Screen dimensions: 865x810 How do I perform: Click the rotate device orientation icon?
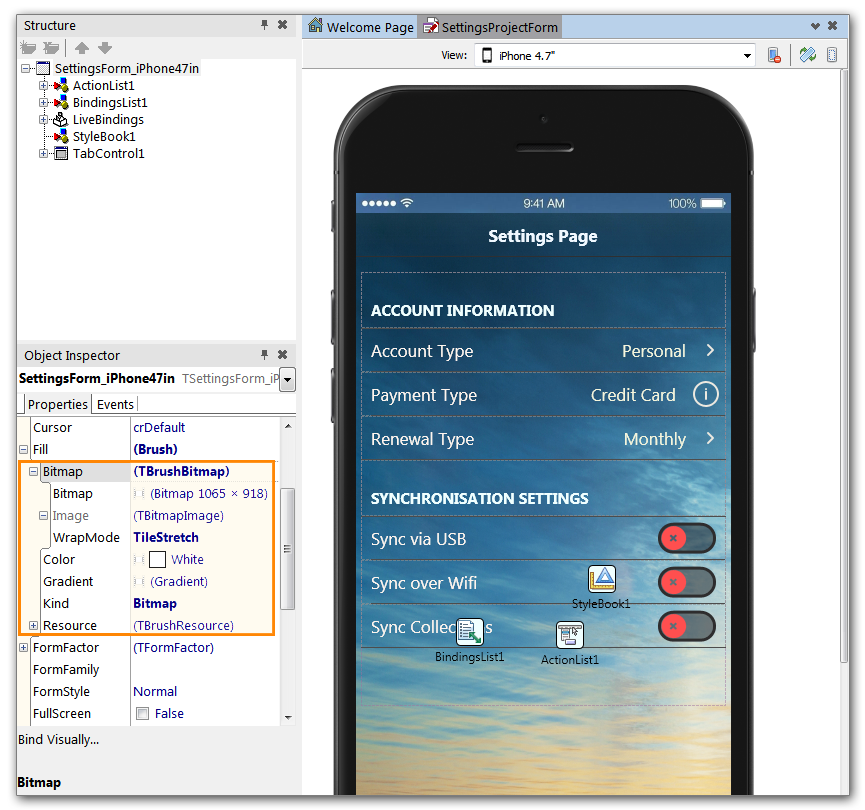(808, 55)
